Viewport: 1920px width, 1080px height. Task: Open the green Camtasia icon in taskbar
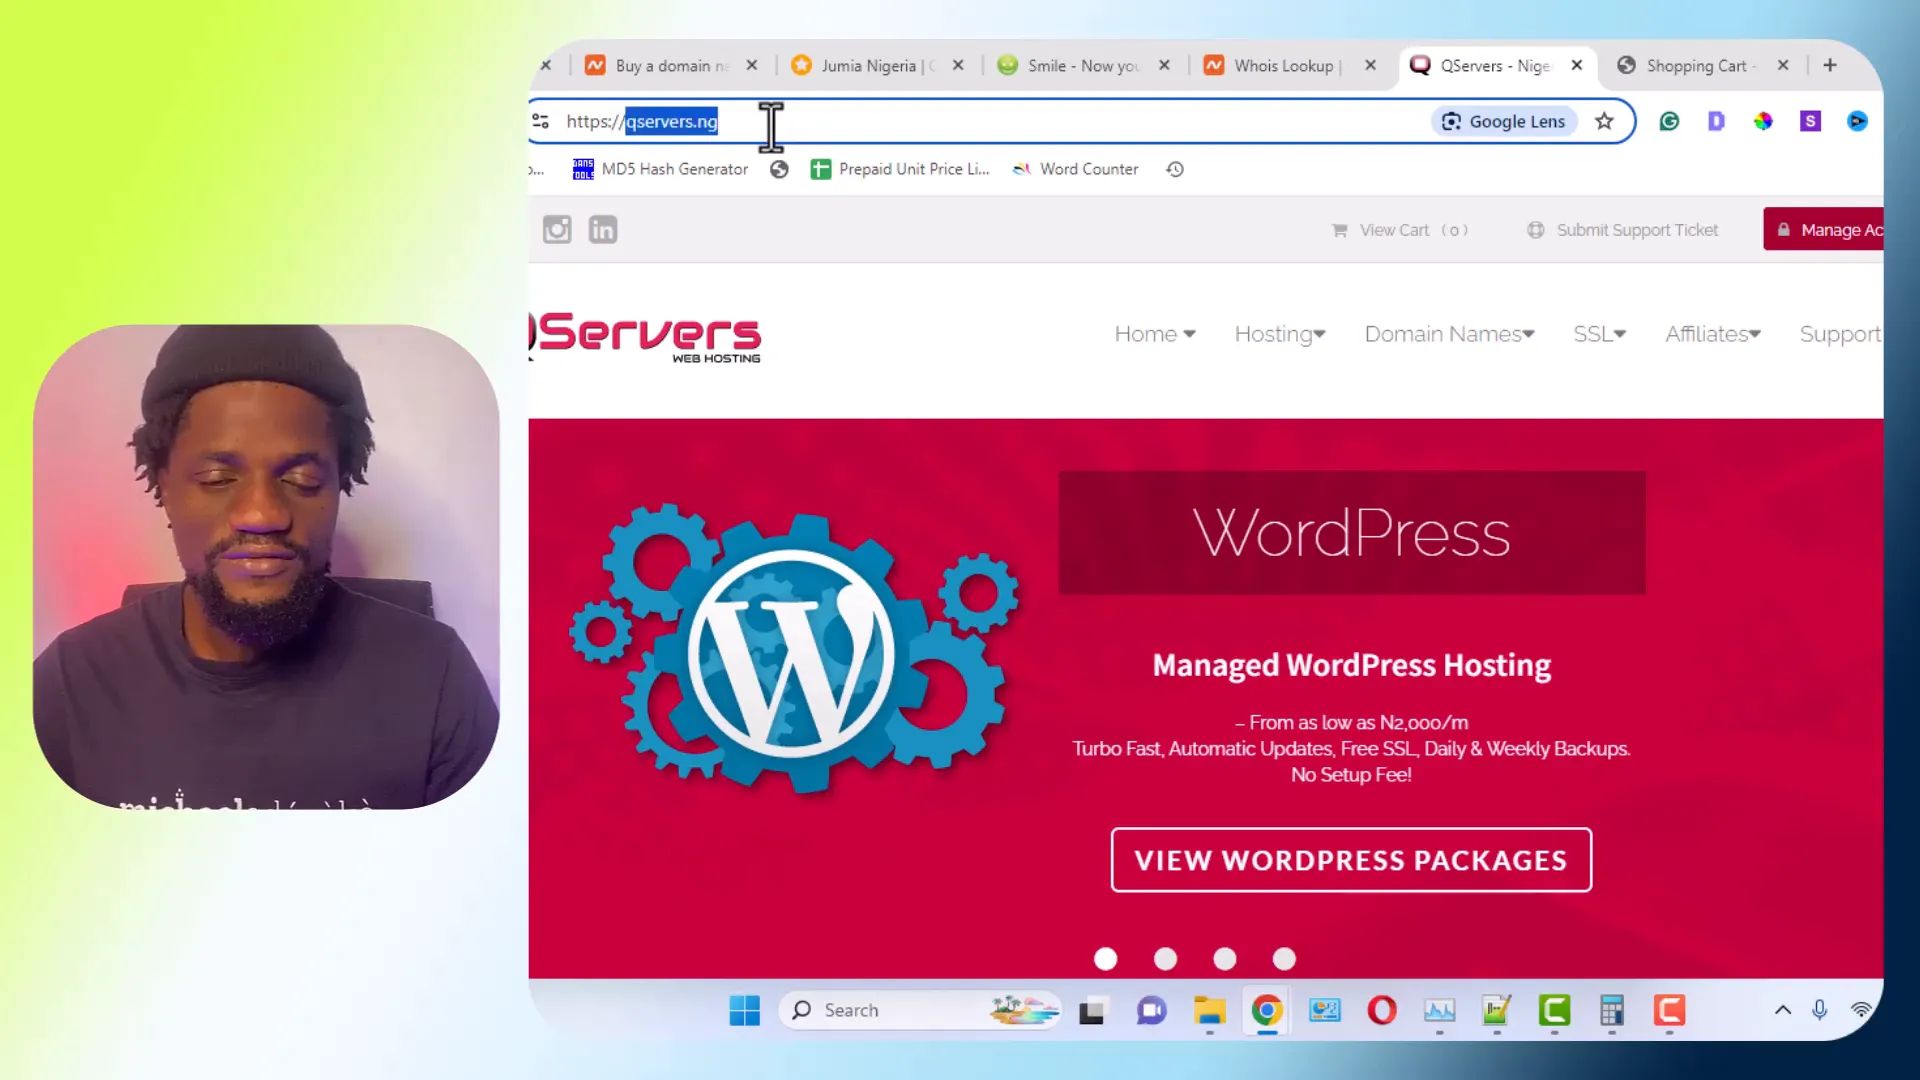tap(1555, 1011)
